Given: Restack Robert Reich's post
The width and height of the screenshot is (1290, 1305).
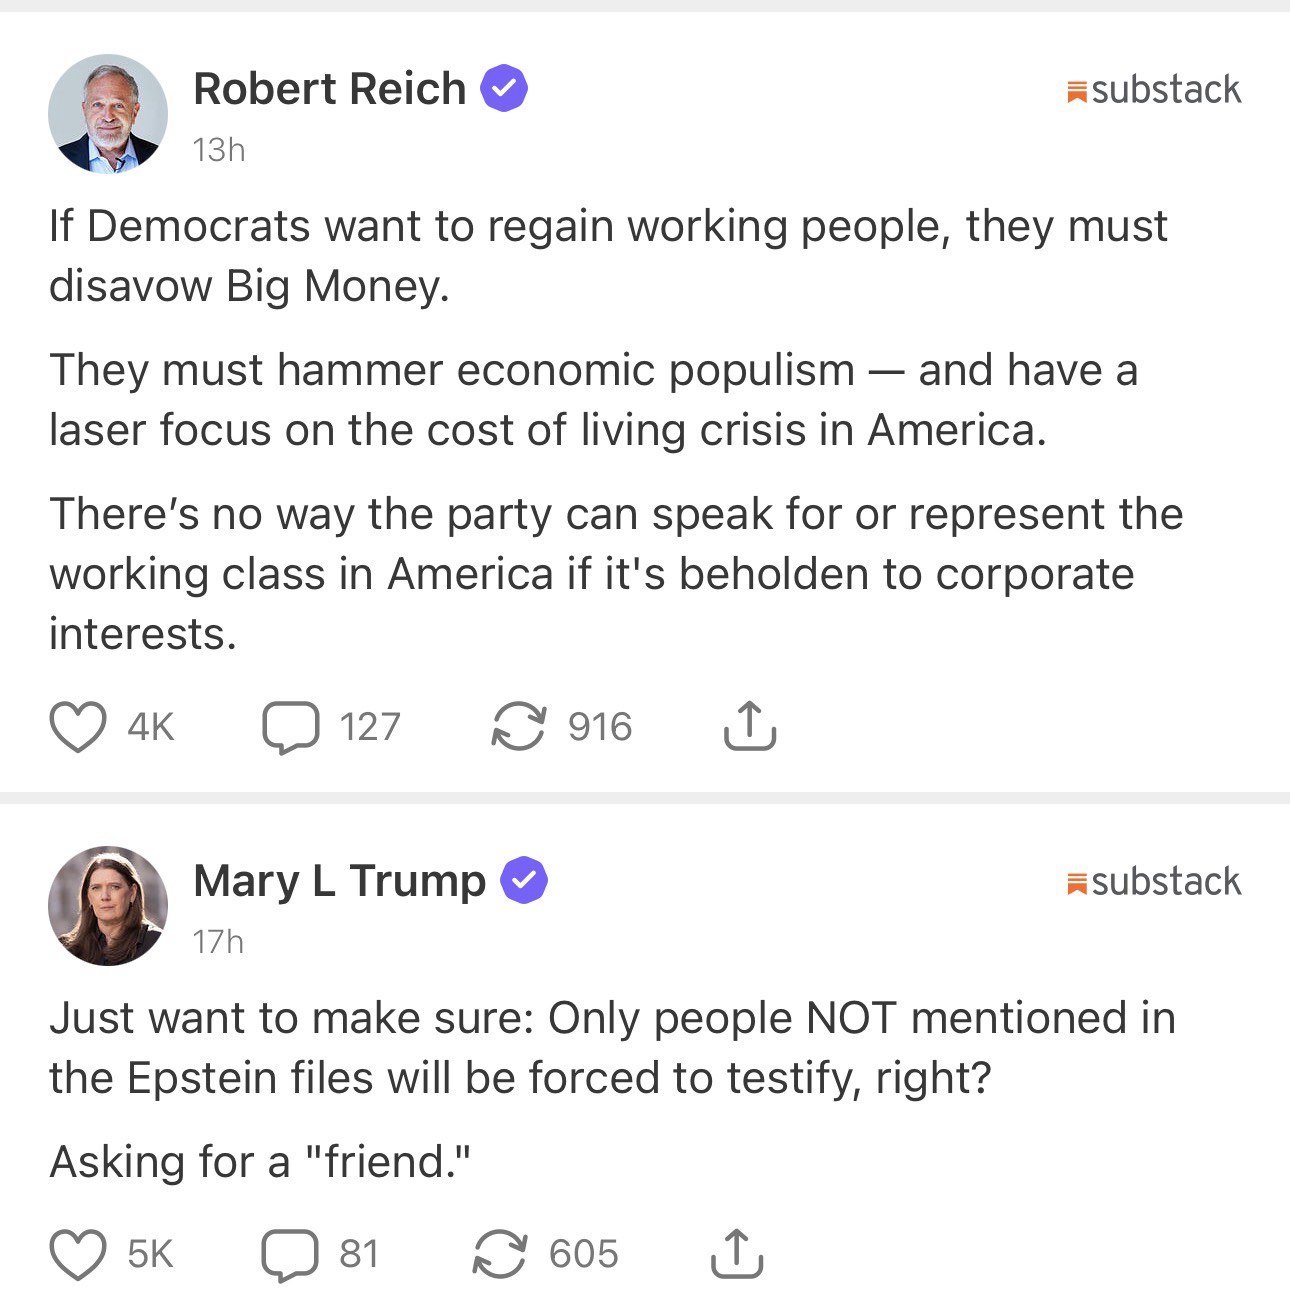Looking at the screenshot, I should coord(518,727).
